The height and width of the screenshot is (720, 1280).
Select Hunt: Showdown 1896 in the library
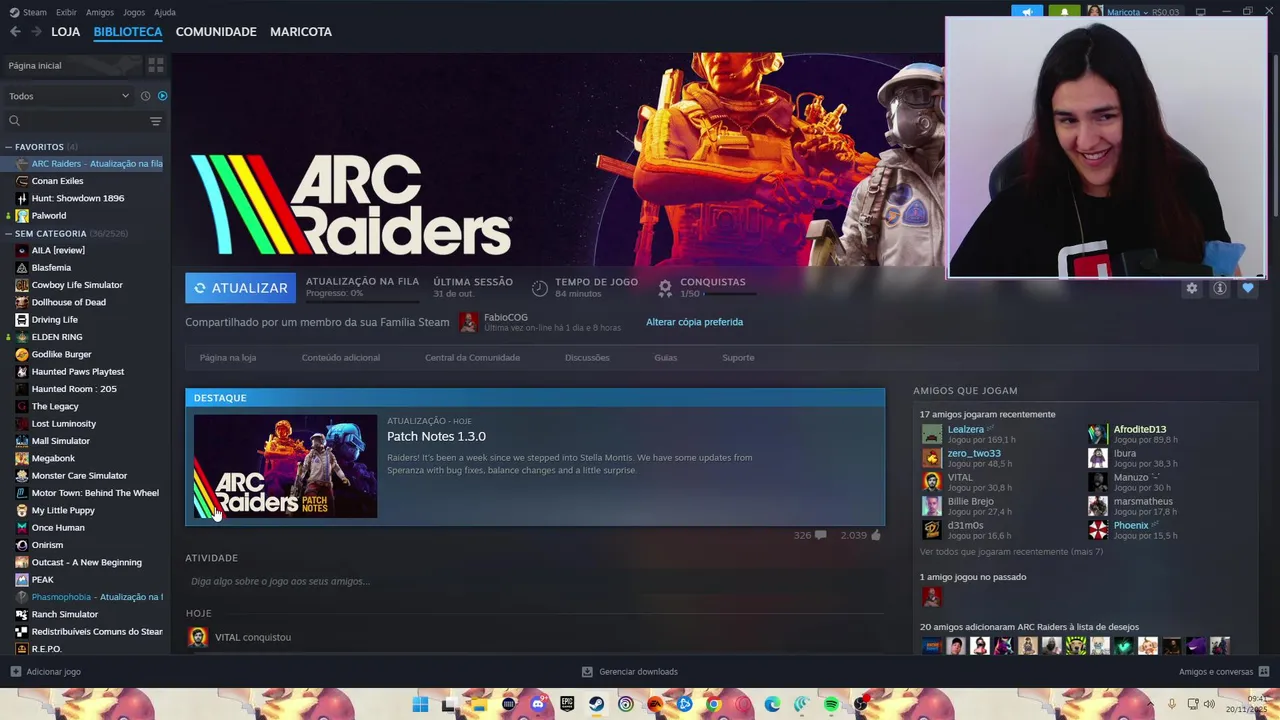coord(78,198)
